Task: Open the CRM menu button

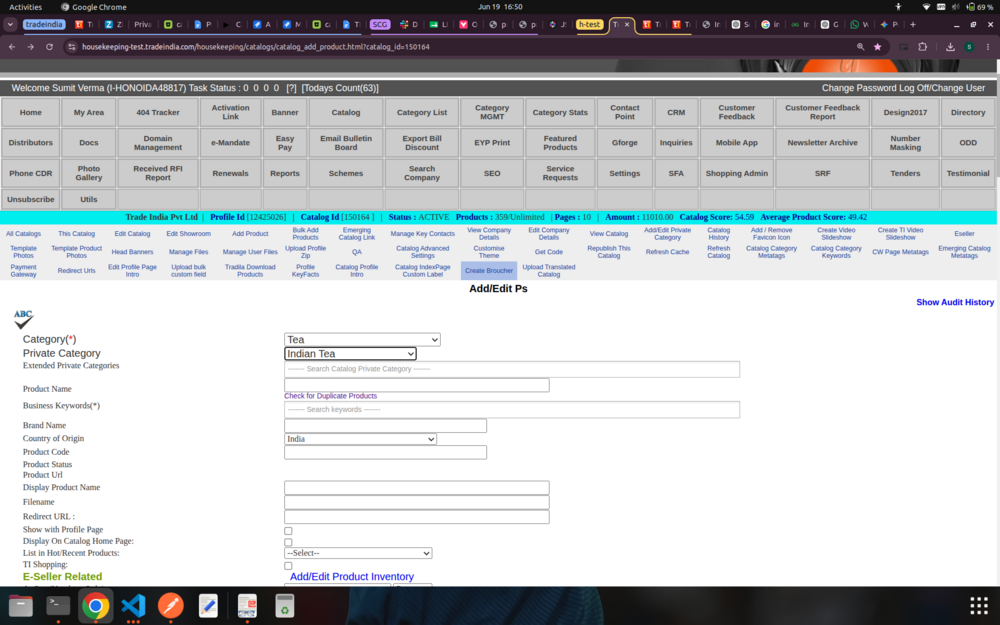Action: pyautogui.click(x=676, y=112)
